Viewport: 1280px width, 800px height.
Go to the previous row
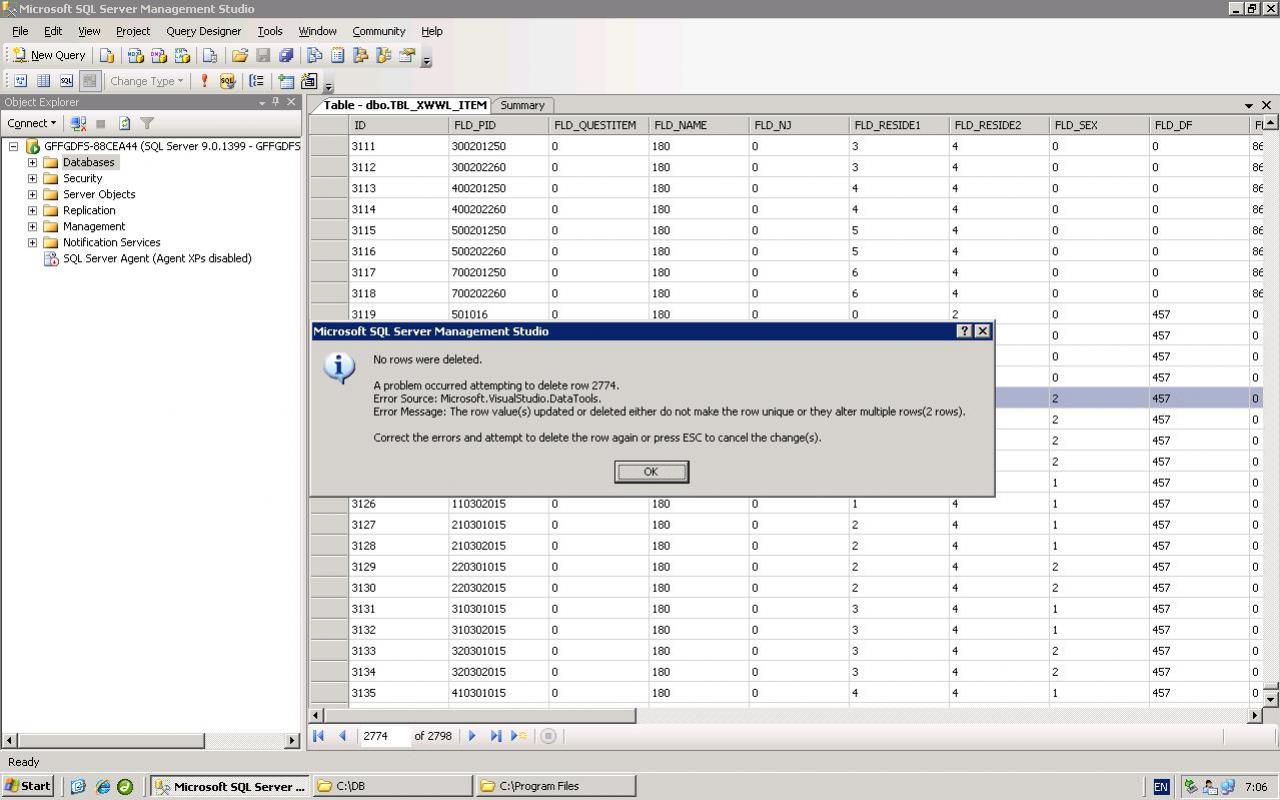click(x=342, y=736)
